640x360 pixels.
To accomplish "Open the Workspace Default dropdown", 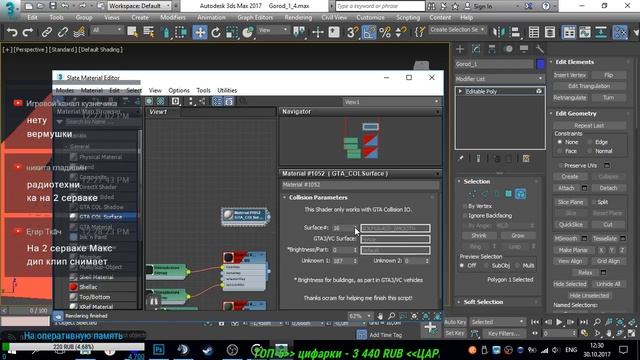I will coord(140,6).
